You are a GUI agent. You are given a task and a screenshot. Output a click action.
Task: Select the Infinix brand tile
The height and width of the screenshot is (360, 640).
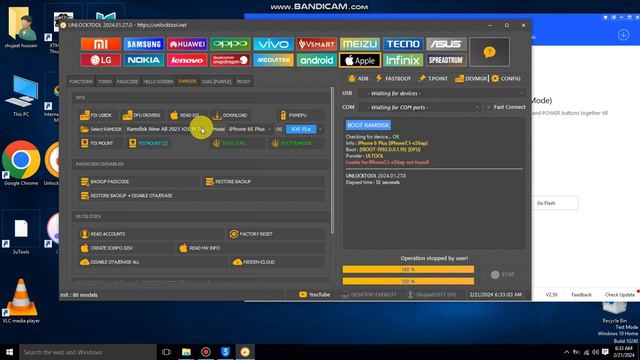click(x=403, y=60)
